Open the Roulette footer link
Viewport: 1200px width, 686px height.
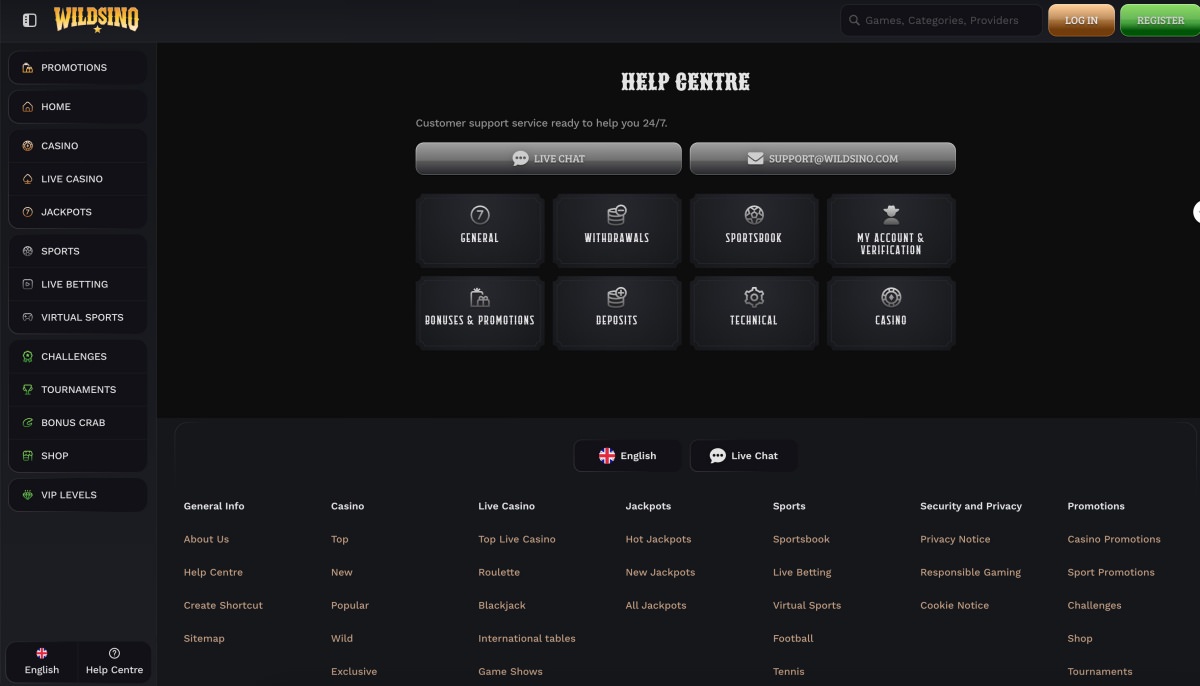tap(499, 572)
